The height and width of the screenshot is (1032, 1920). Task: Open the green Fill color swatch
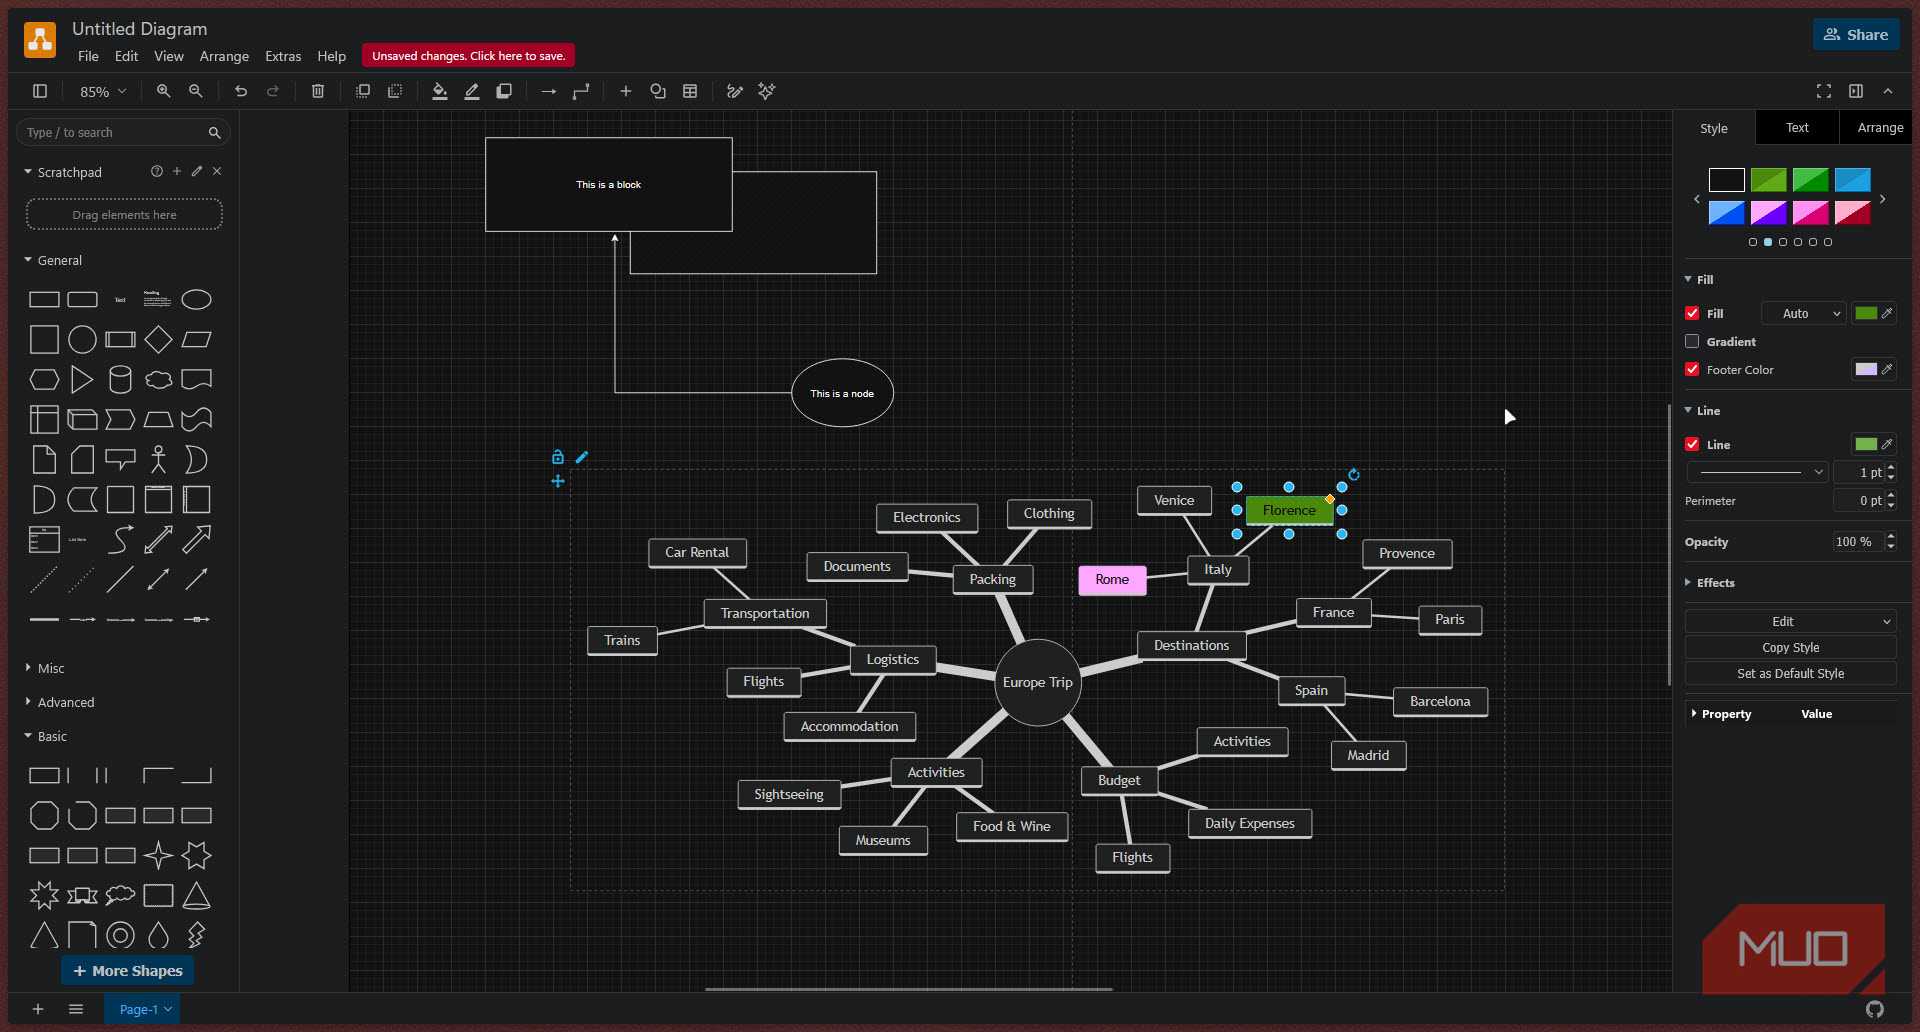coord(1866,313)
